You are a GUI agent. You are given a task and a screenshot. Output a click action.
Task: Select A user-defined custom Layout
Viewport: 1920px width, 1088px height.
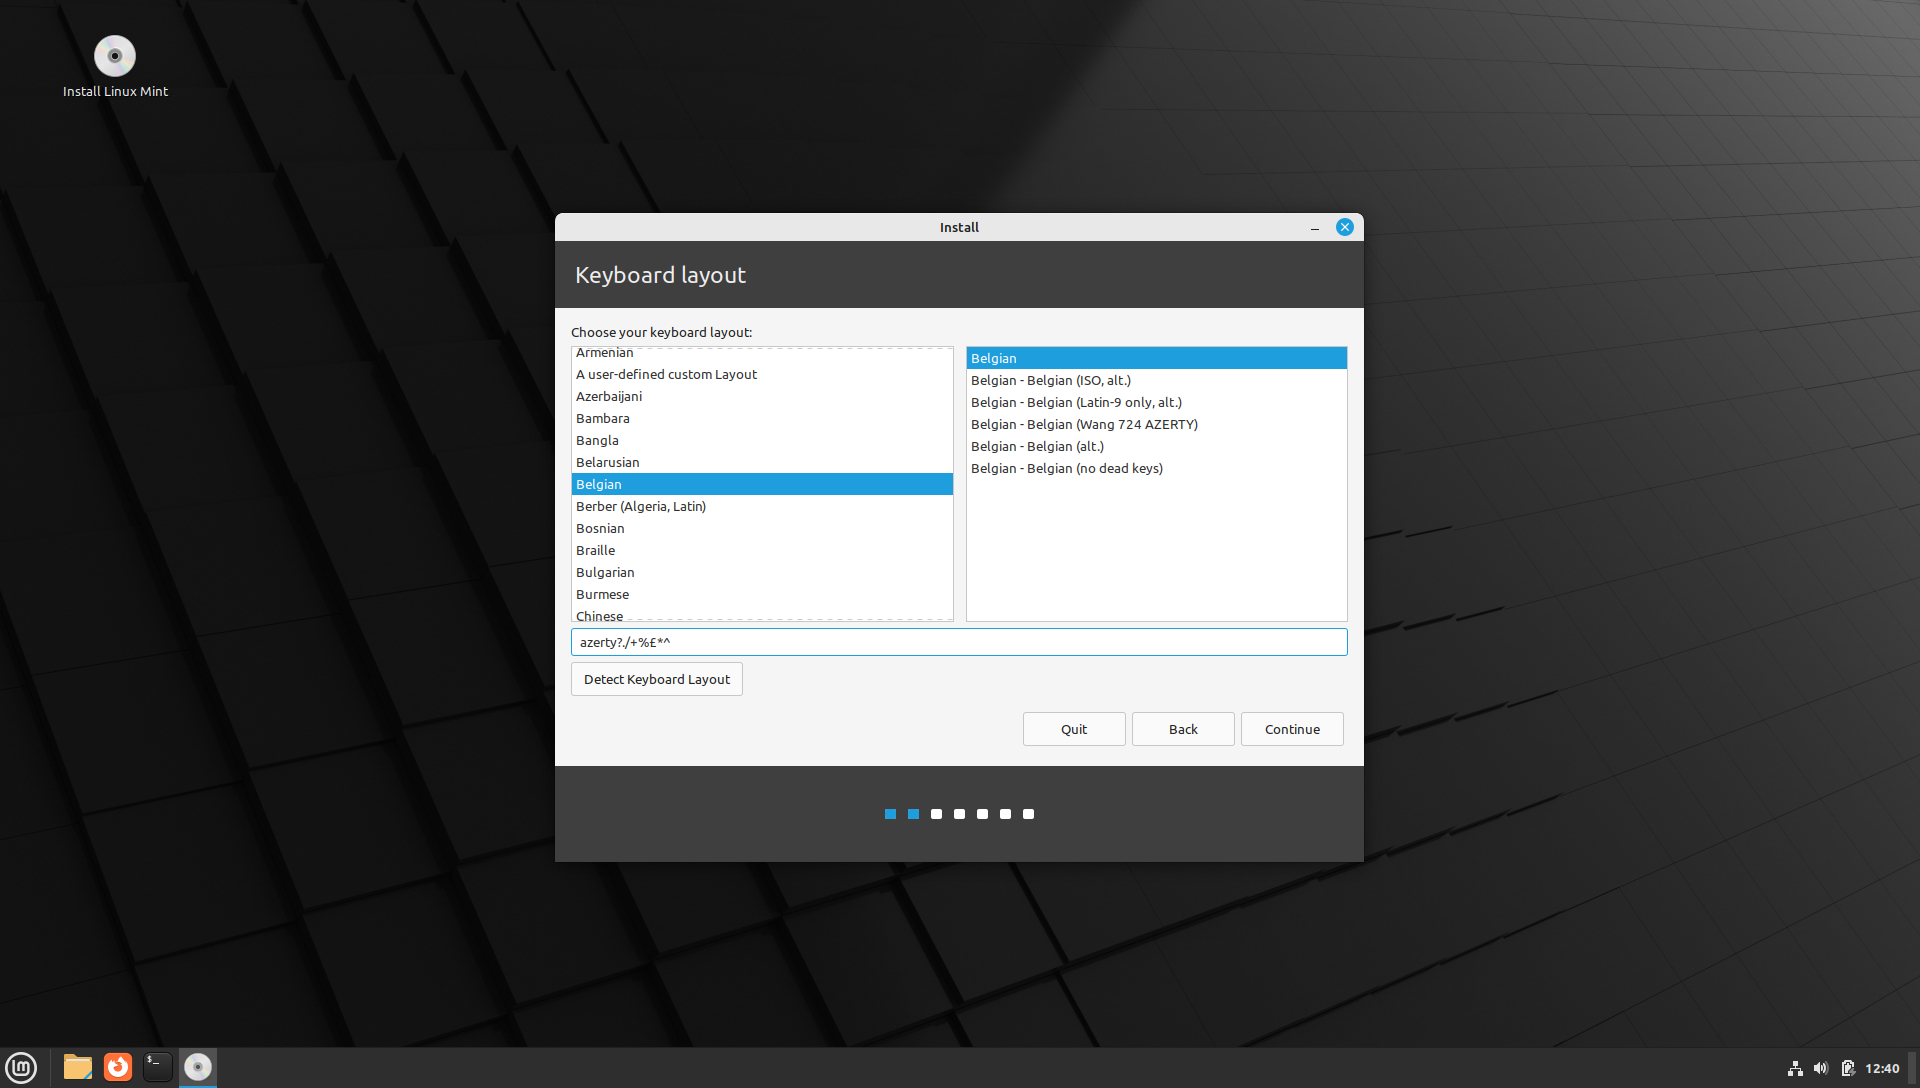click(762, 374)
